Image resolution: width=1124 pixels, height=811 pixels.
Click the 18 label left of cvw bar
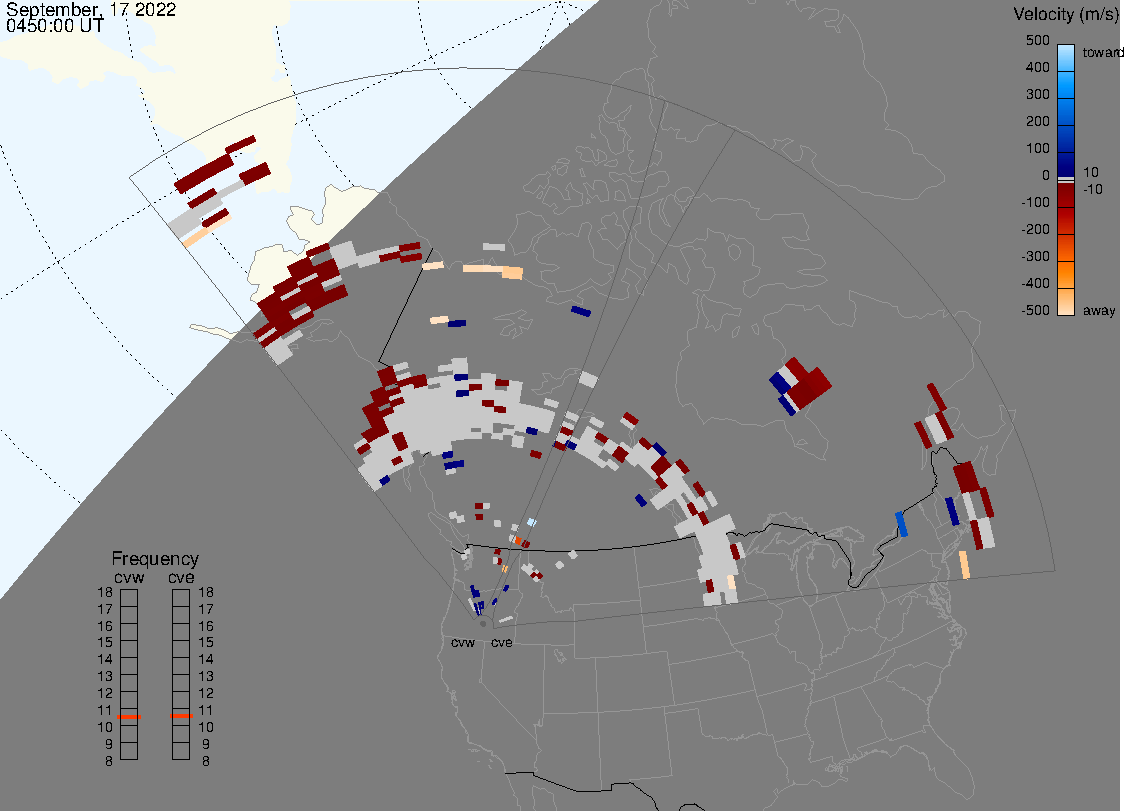(105, 592)
